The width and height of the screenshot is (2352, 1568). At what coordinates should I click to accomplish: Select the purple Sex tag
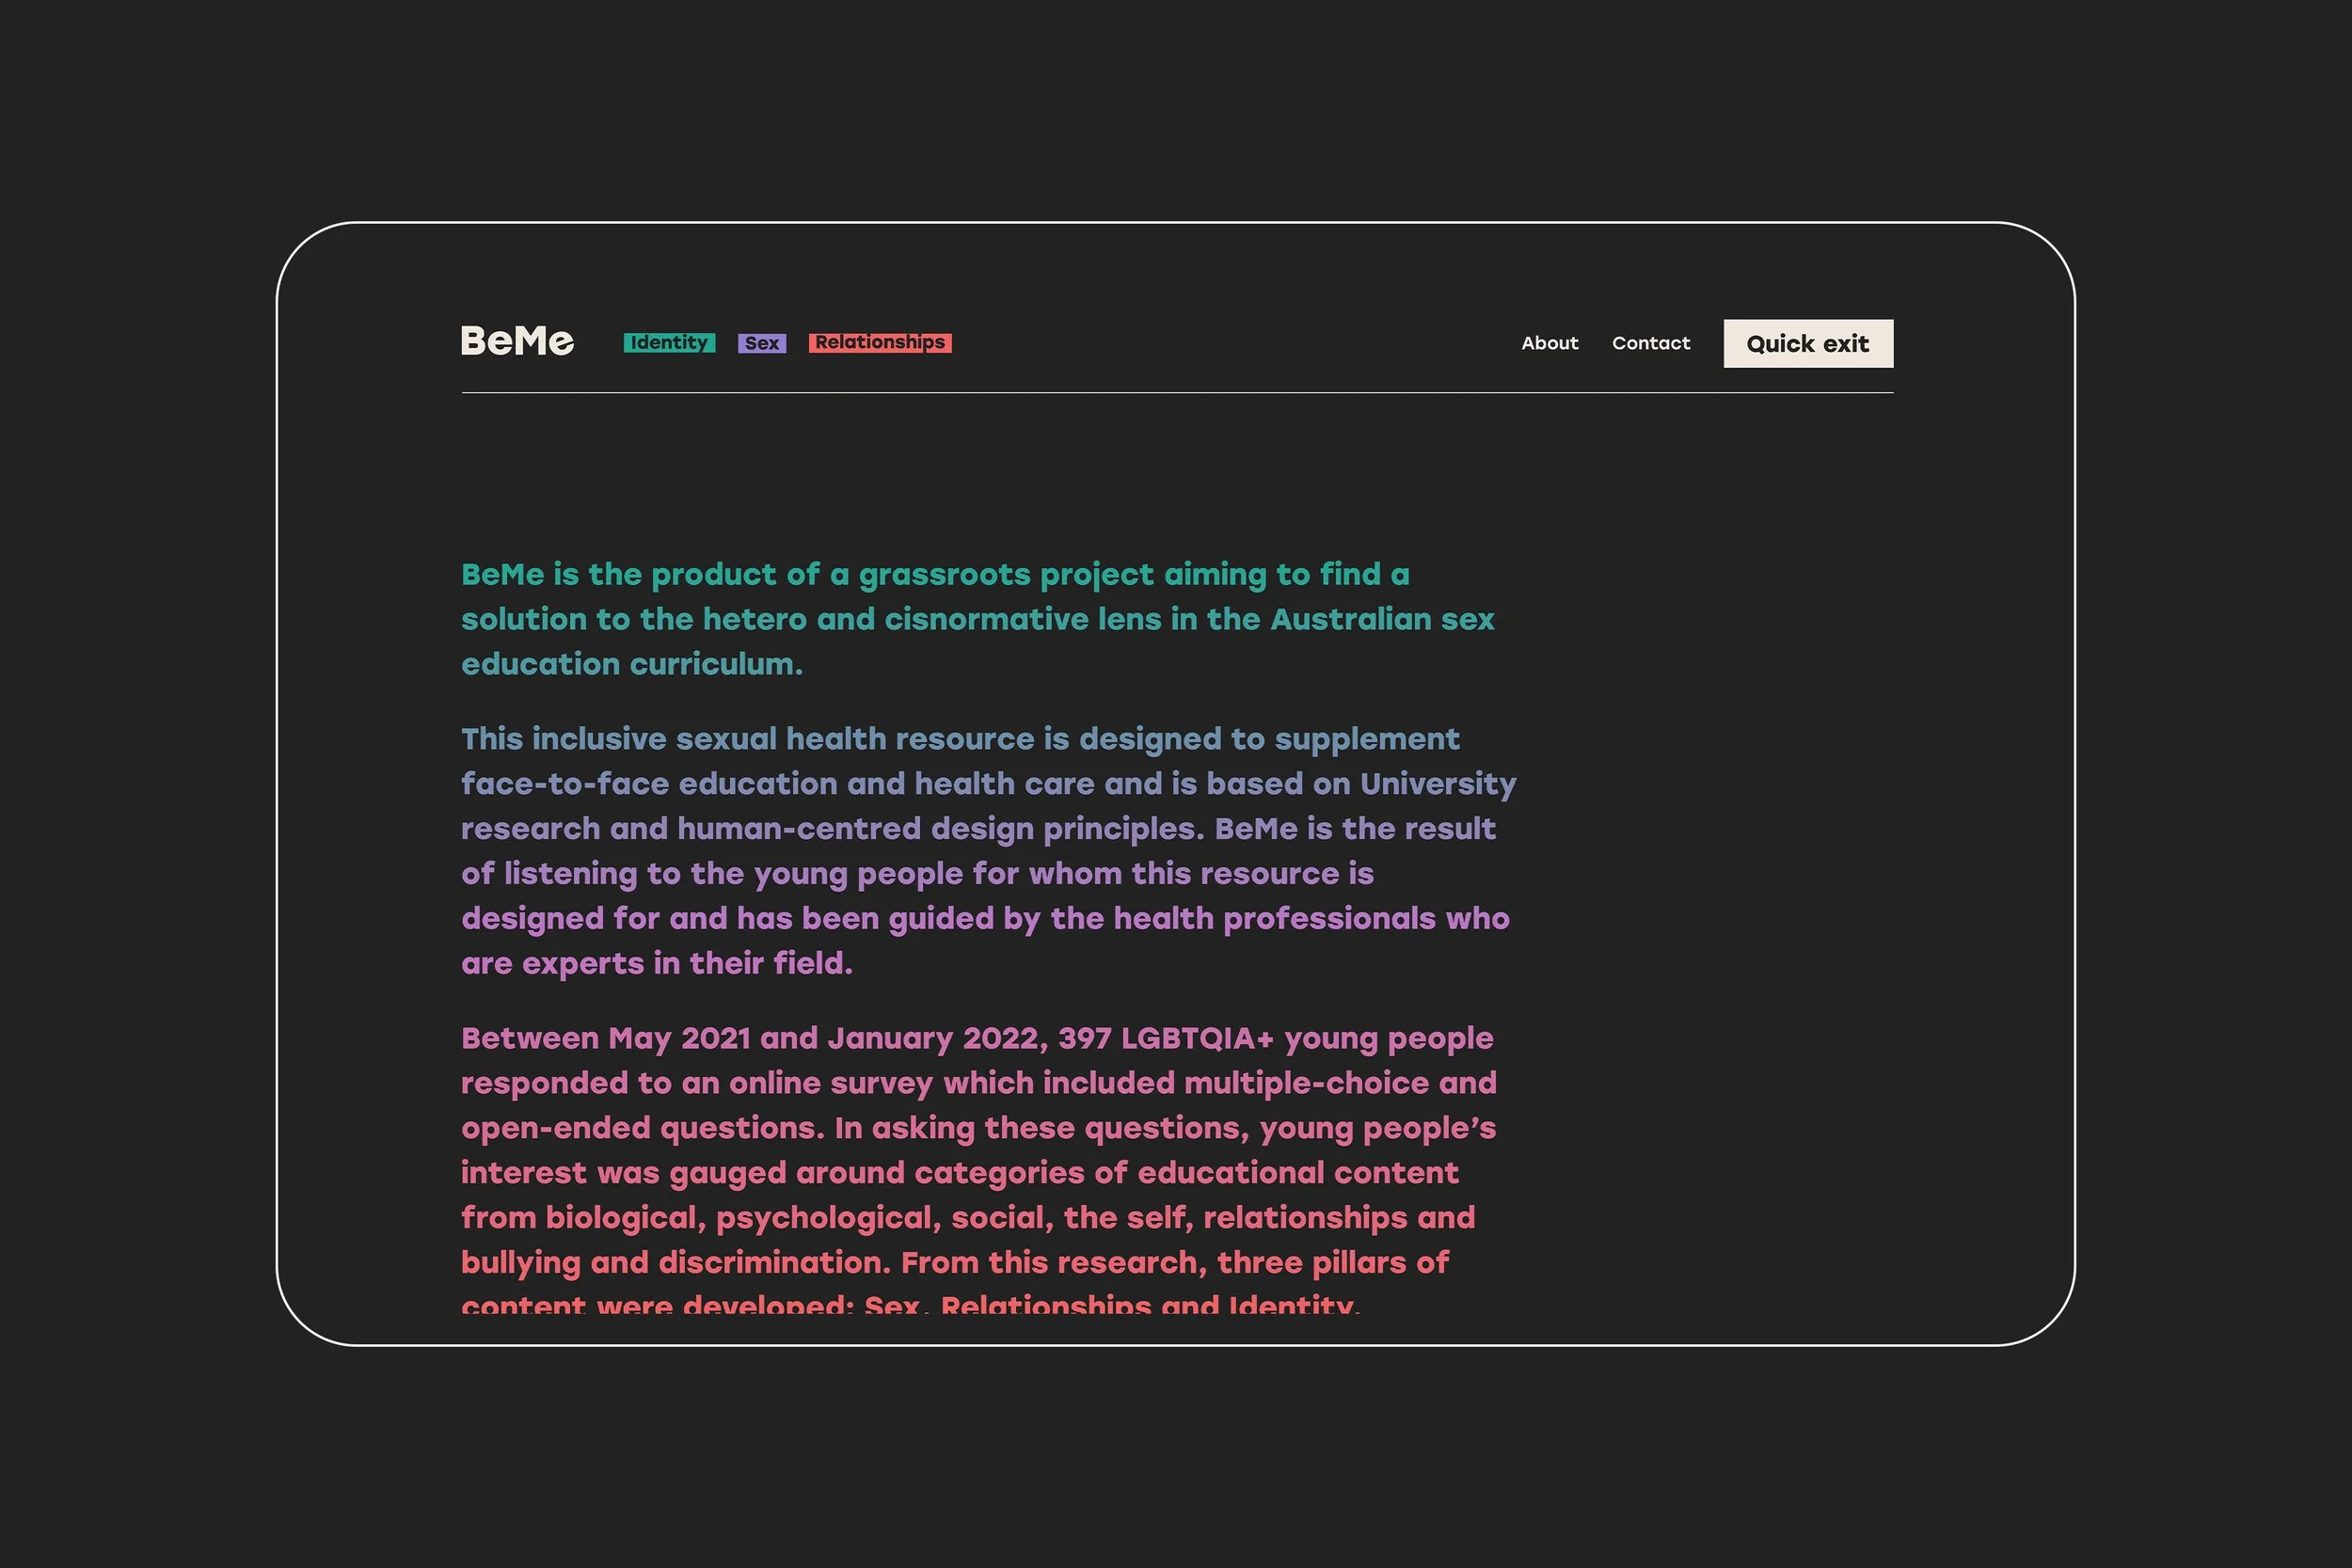tap(762, 343)
